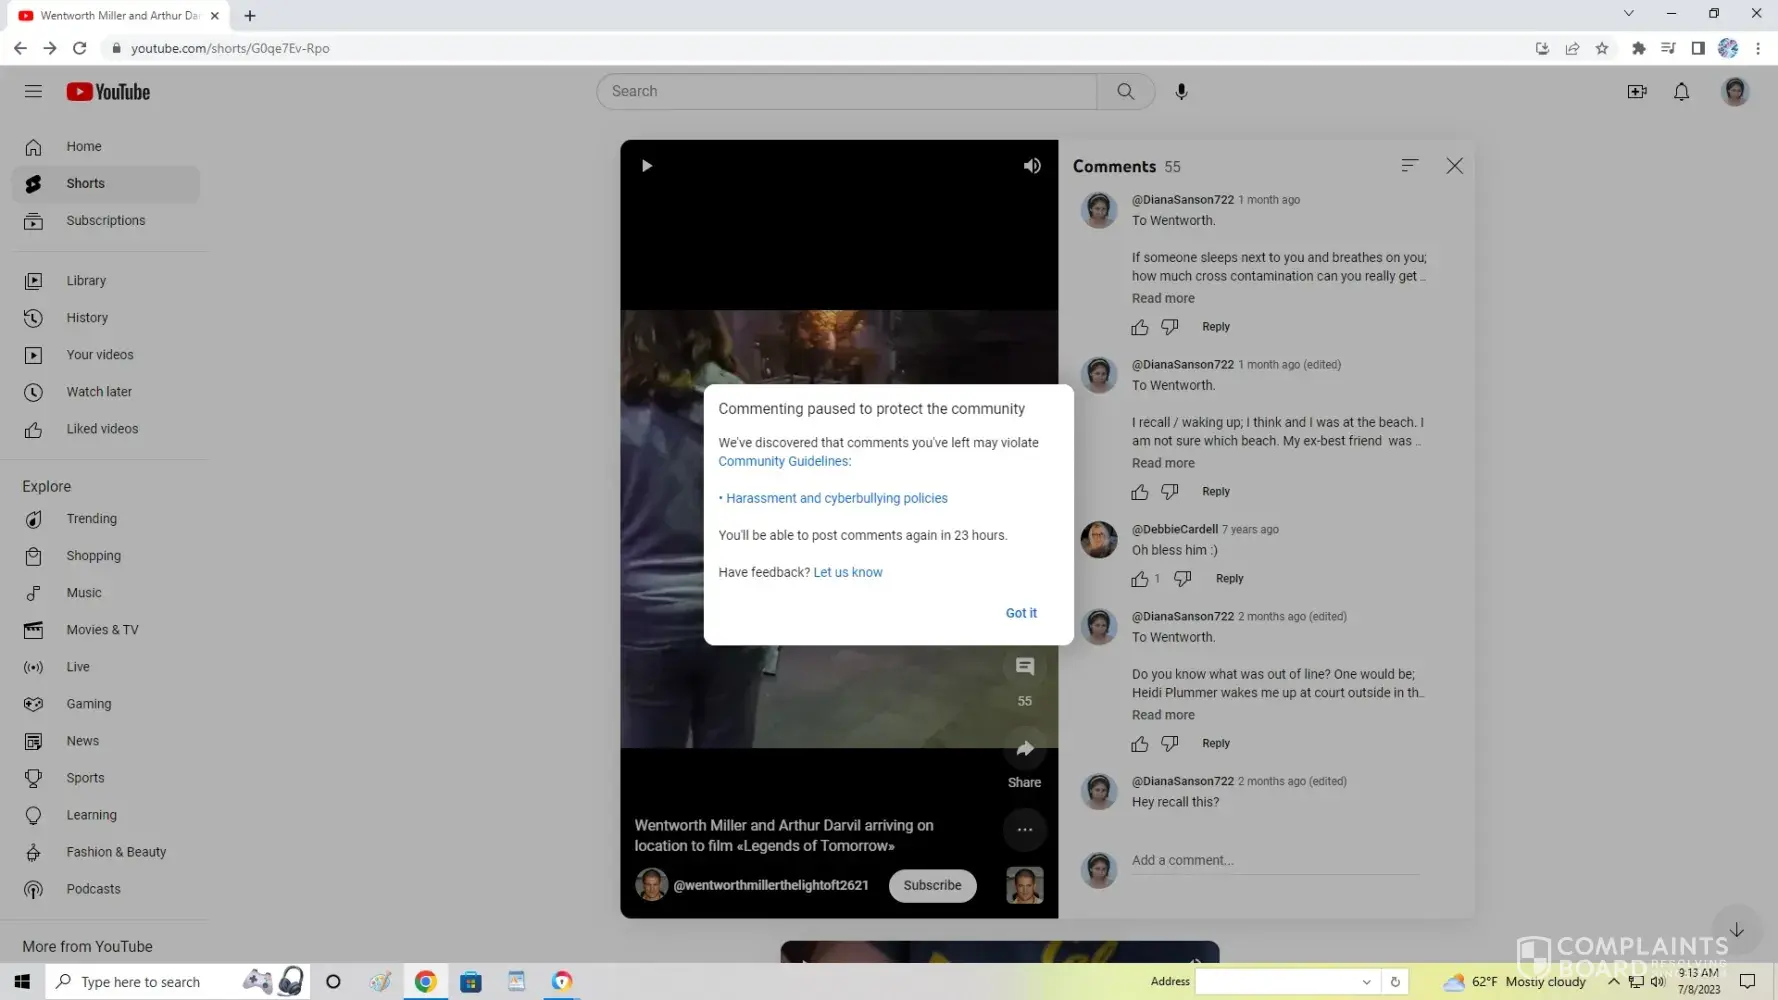Click the search magnifier button
The image size is (1778, 1000).
pyautogui.click(x=1125, y=91)
